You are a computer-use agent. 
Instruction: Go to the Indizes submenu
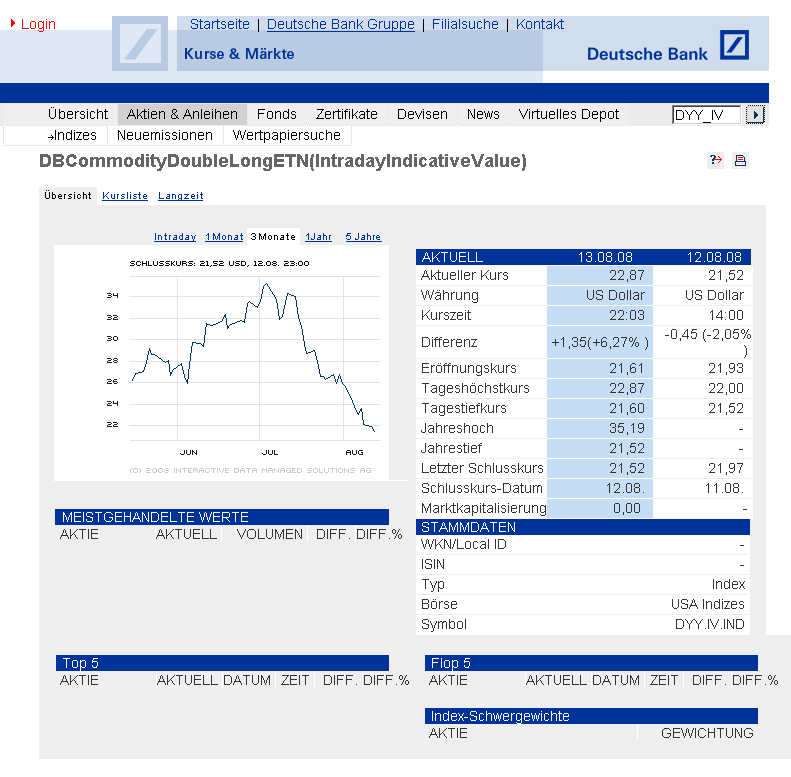72,135
